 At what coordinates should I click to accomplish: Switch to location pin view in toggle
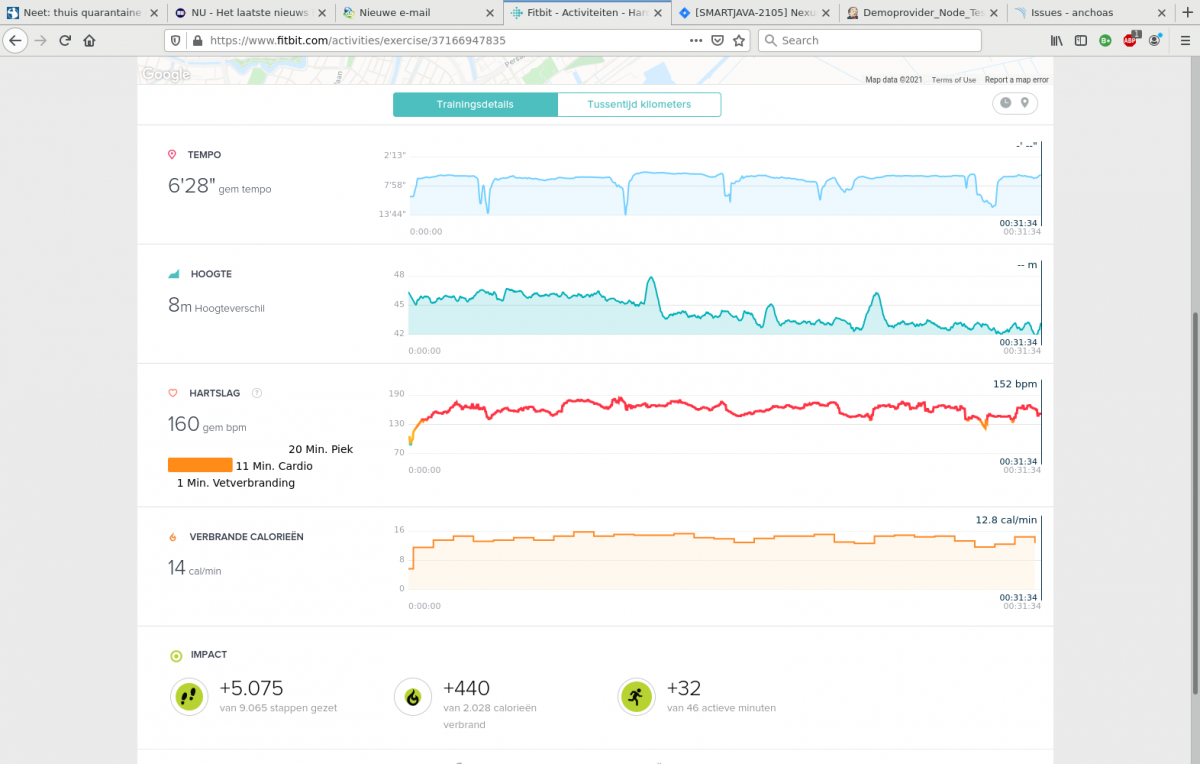point(1025,103)
